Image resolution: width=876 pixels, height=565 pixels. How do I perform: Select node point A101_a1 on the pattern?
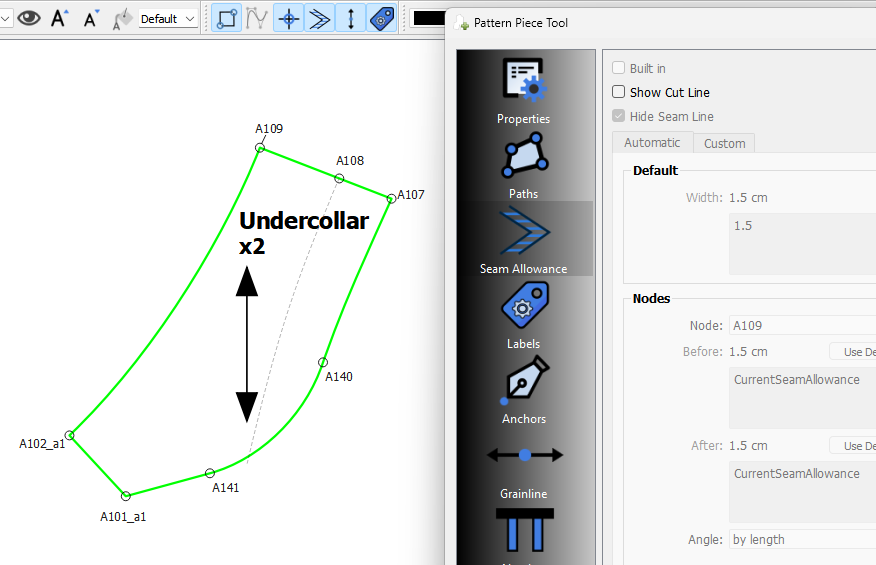126,496
